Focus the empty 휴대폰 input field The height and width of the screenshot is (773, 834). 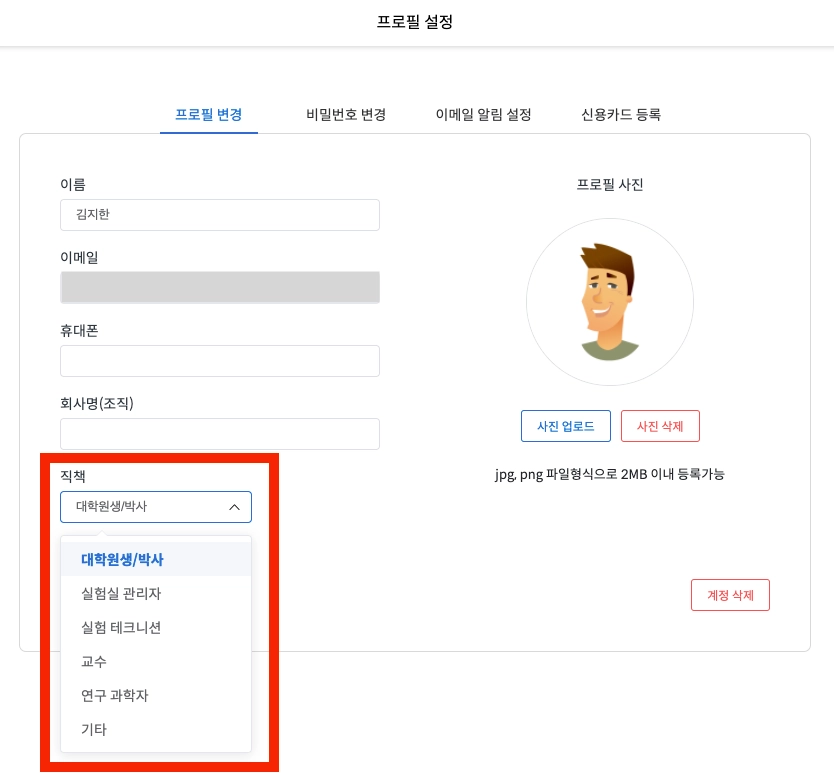pyautogui.click(x=220, y=361)
